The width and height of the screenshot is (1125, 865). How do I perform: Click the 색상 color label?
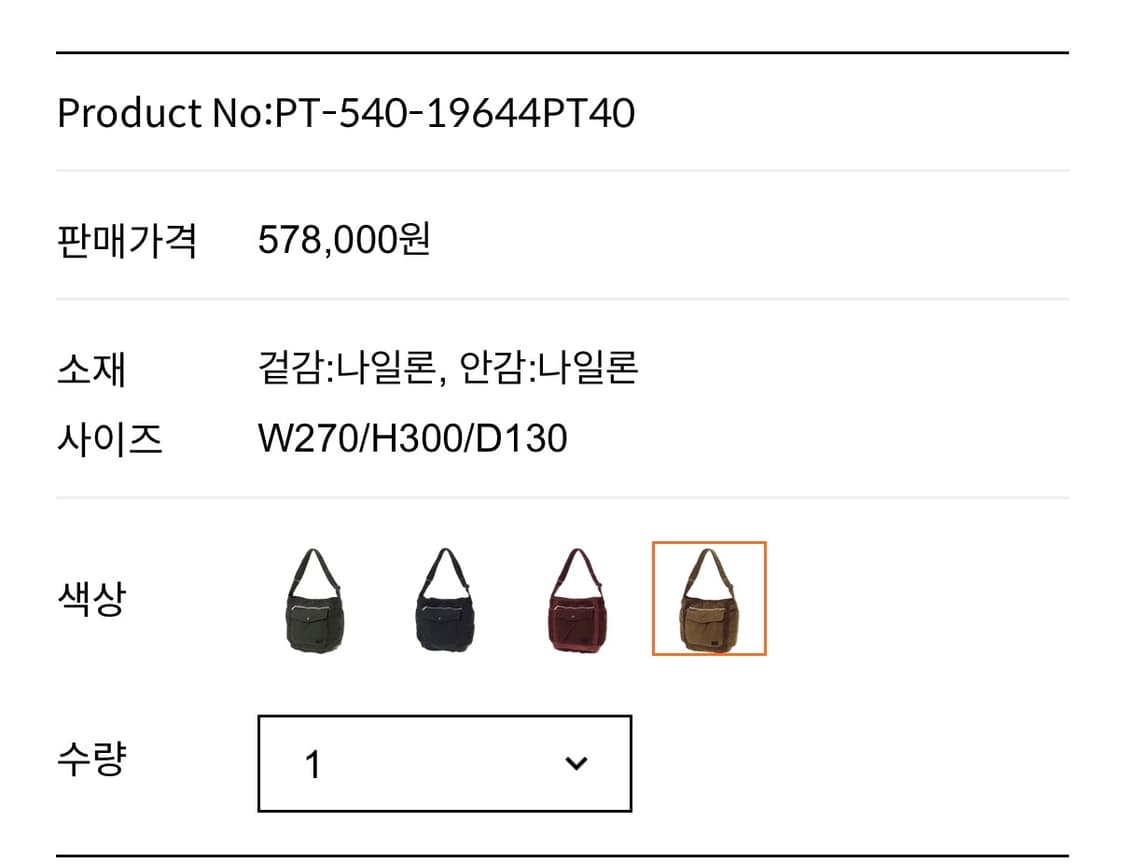(x=94, y=600)
